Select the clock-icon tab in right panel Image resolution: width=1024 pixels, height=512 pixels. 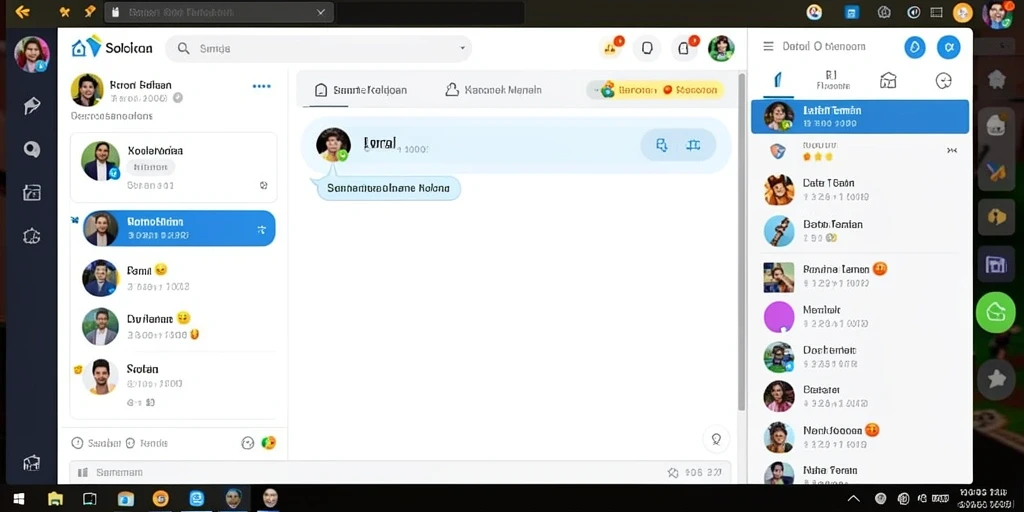[943, 80]
